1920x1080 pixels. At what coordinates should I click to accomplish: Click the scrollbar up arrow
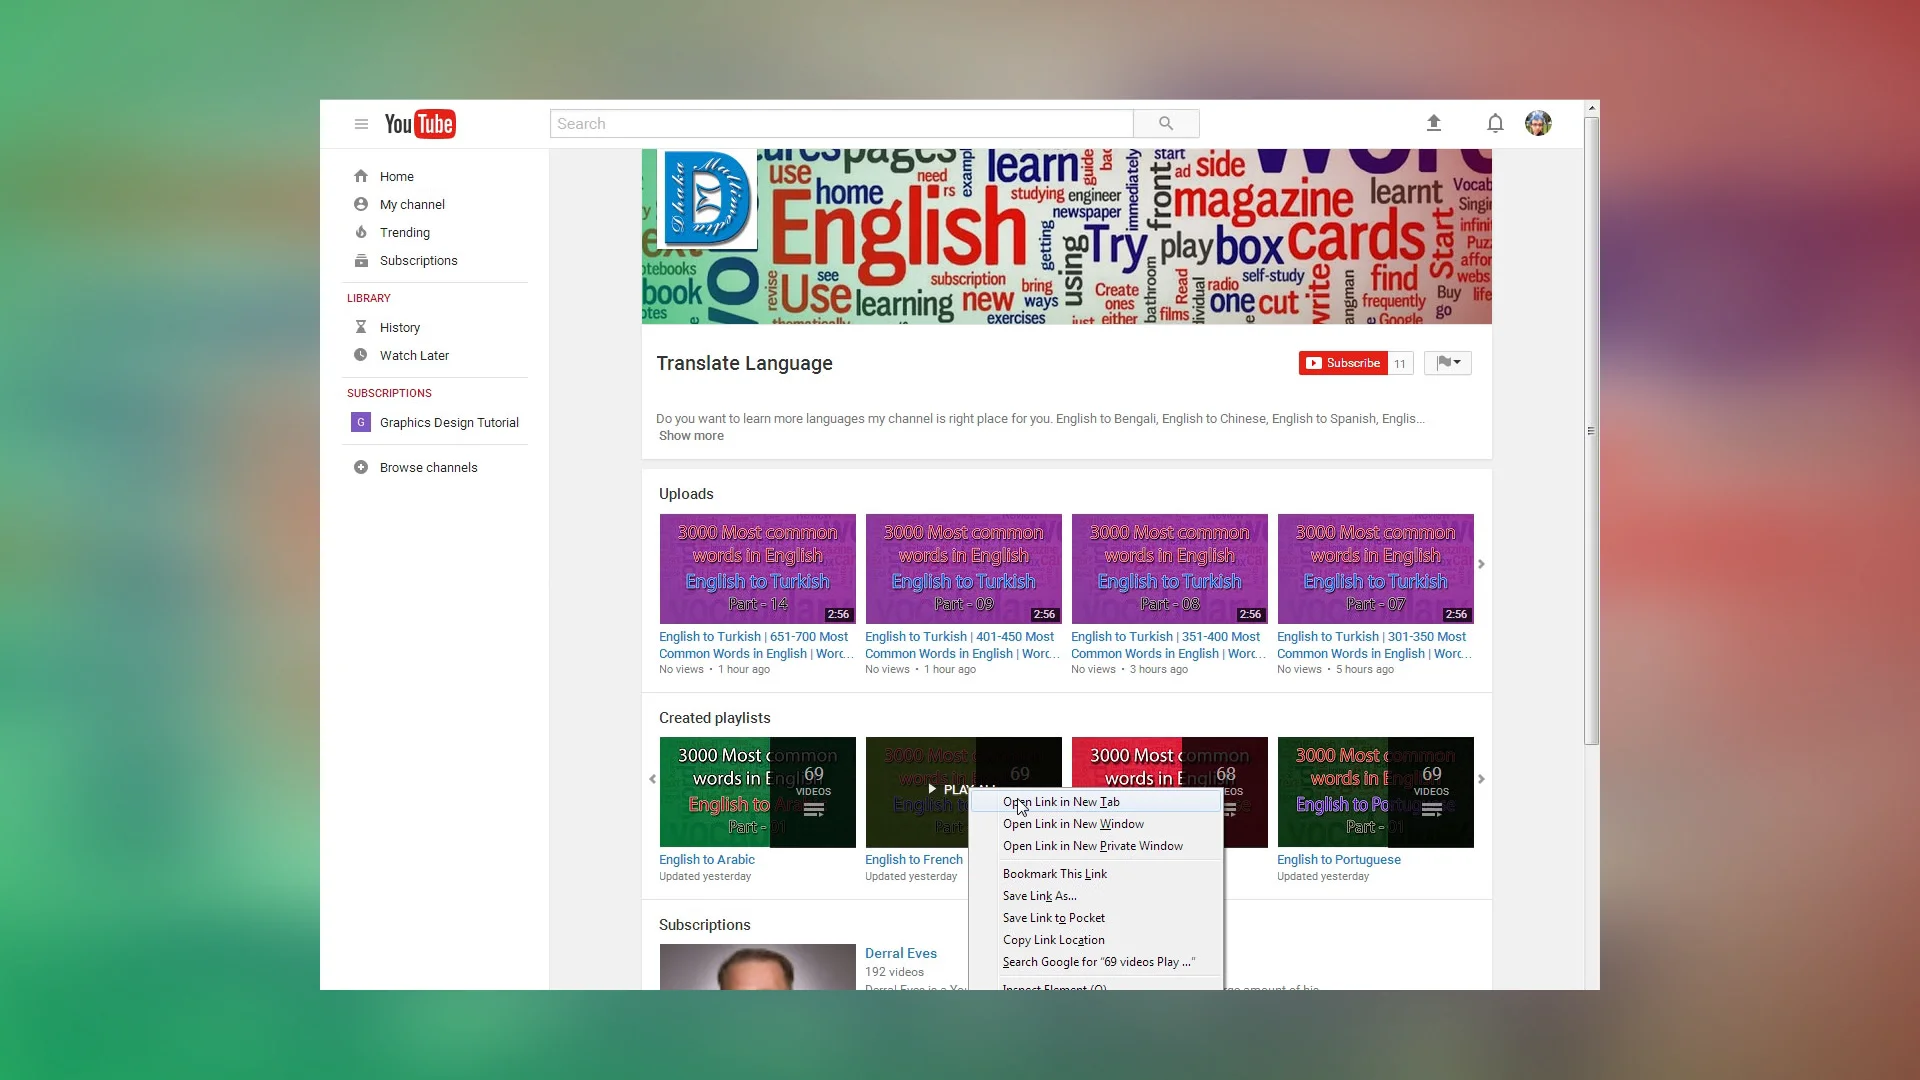1592,108
